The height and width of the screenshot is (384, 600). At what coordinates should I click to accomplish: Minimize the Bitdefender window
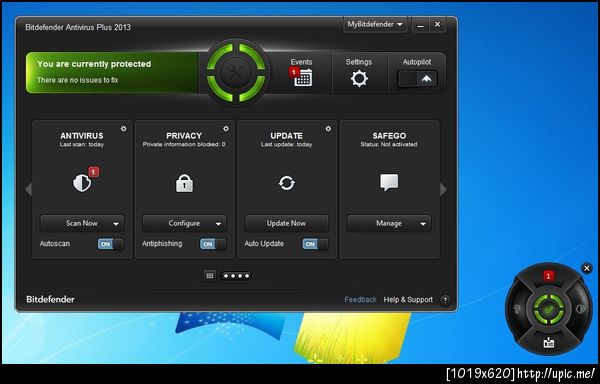coord(421,25)
